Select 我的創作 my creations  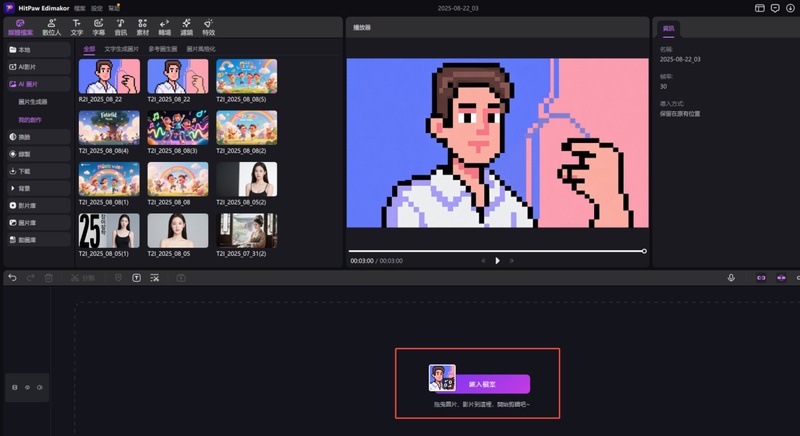pos(30,120)
